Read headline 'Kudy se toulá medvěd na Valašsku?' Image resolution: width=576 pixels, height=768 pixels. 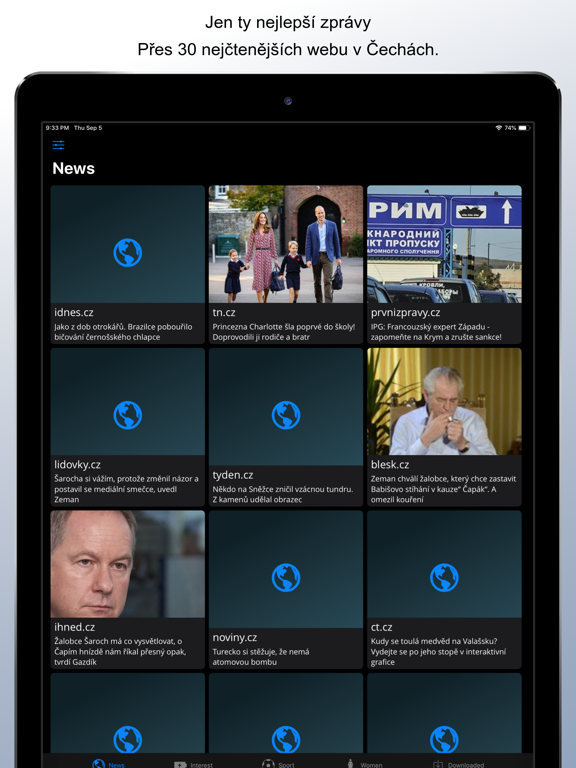coord(438,651)
